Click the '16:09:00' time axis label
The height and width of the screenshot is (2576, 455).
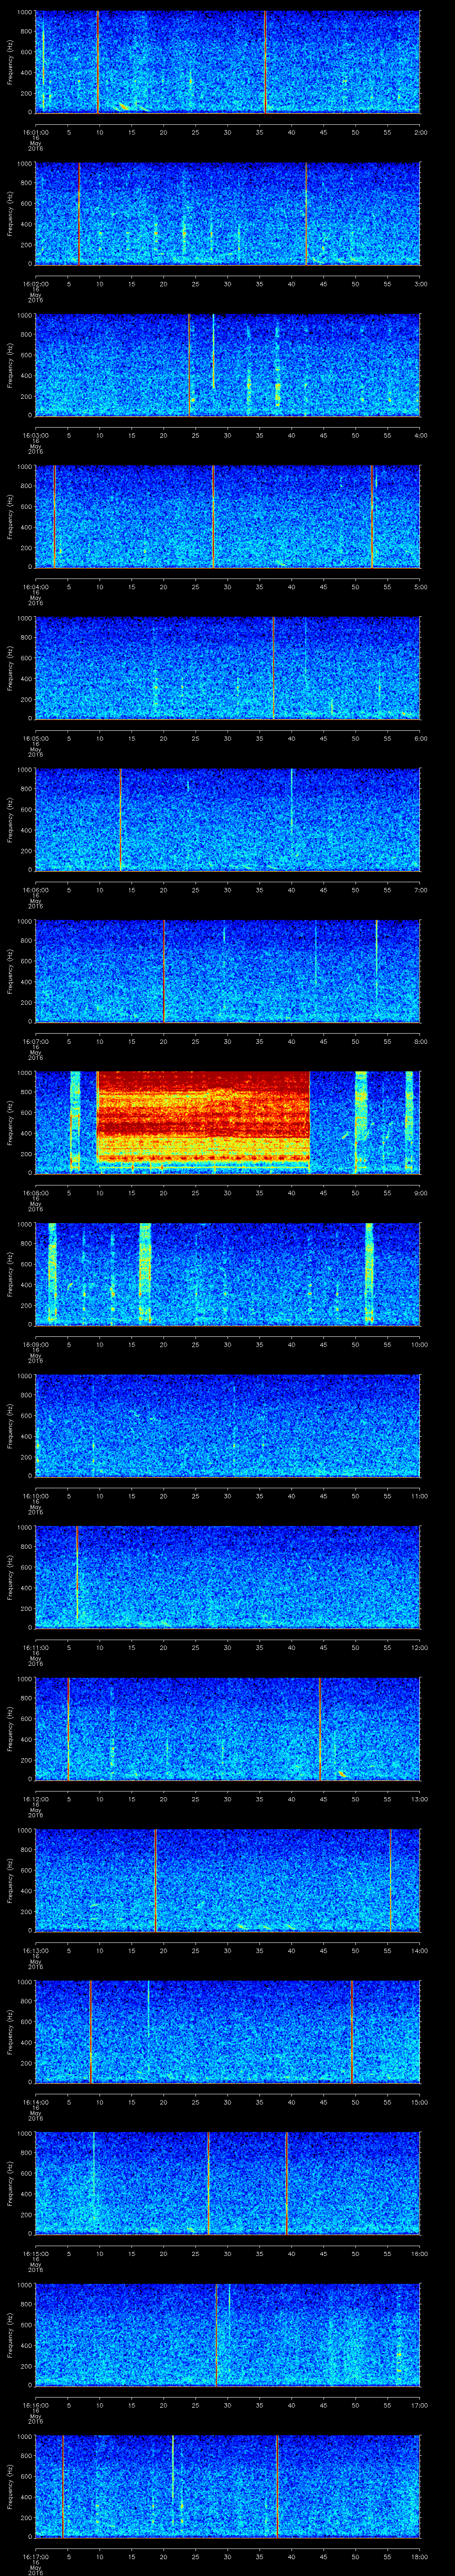[x=35, y=1344]
